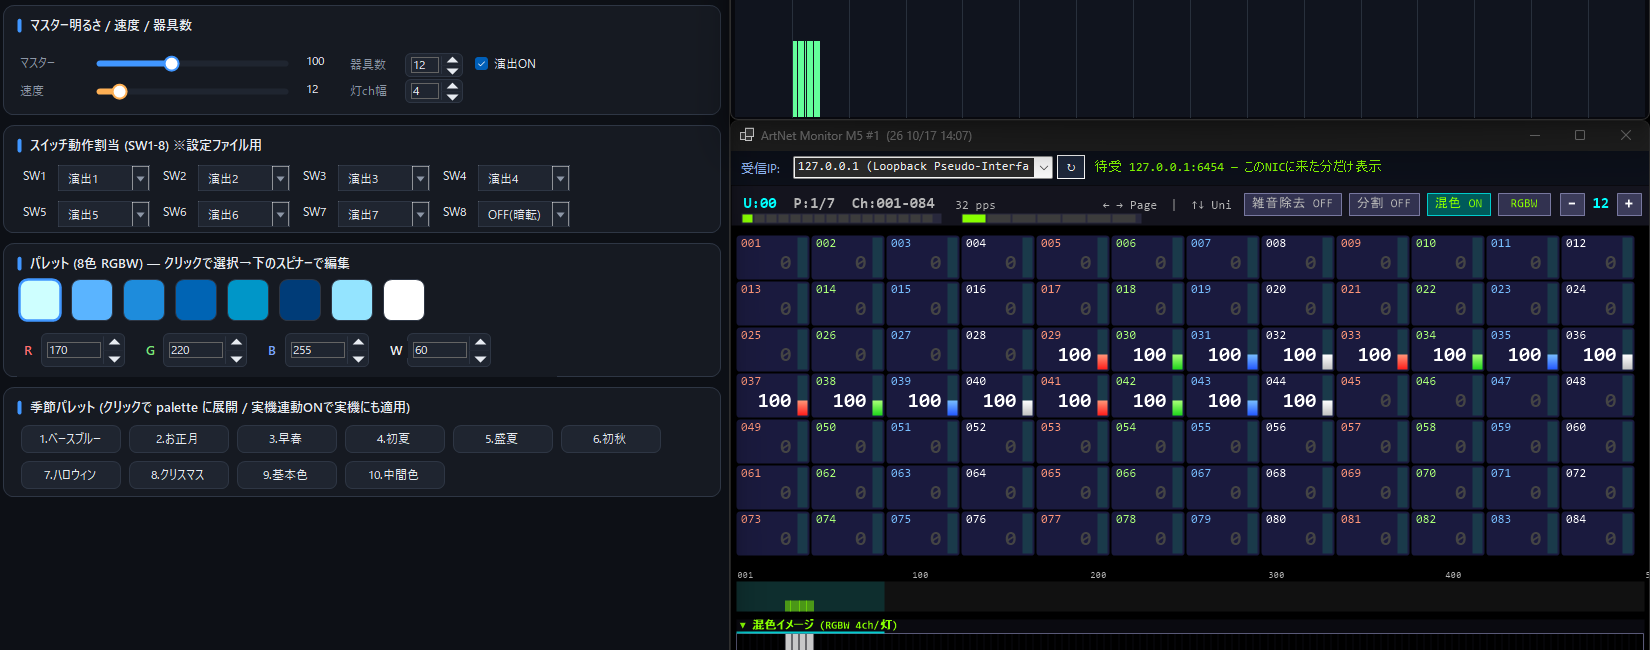The width and height of the screenshot is (1650, 650).
Task: Click the ArtNet Monitor window title icon
Action: coord(747,135)
